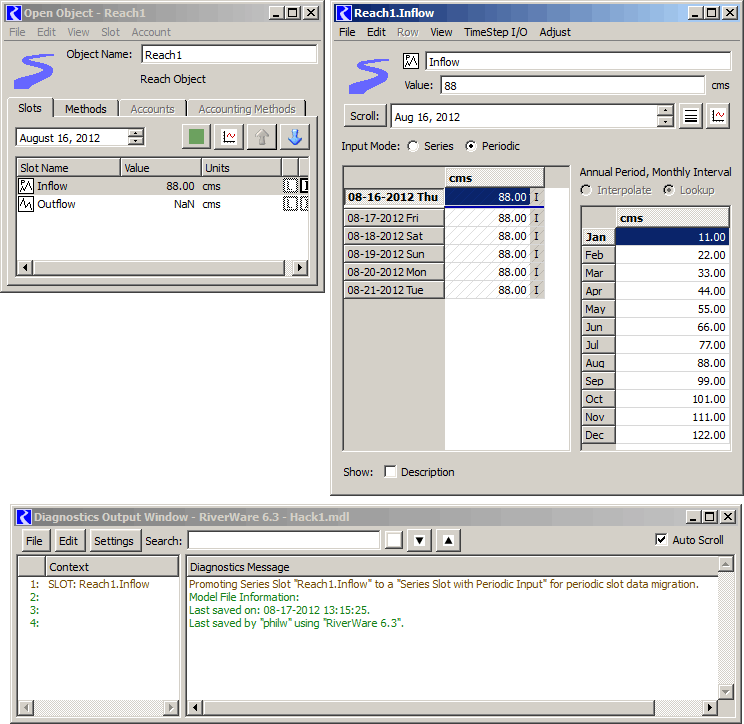Open TimeStep I/O menu

point(495,32)
